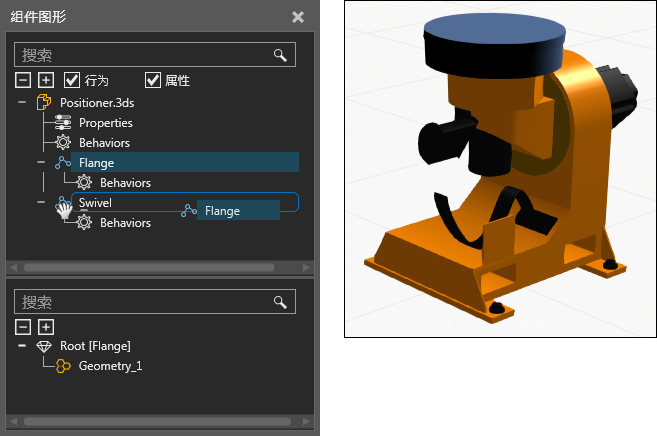
Task: Toggle the 属性 checkbox
Action: [x=153, y=80]
